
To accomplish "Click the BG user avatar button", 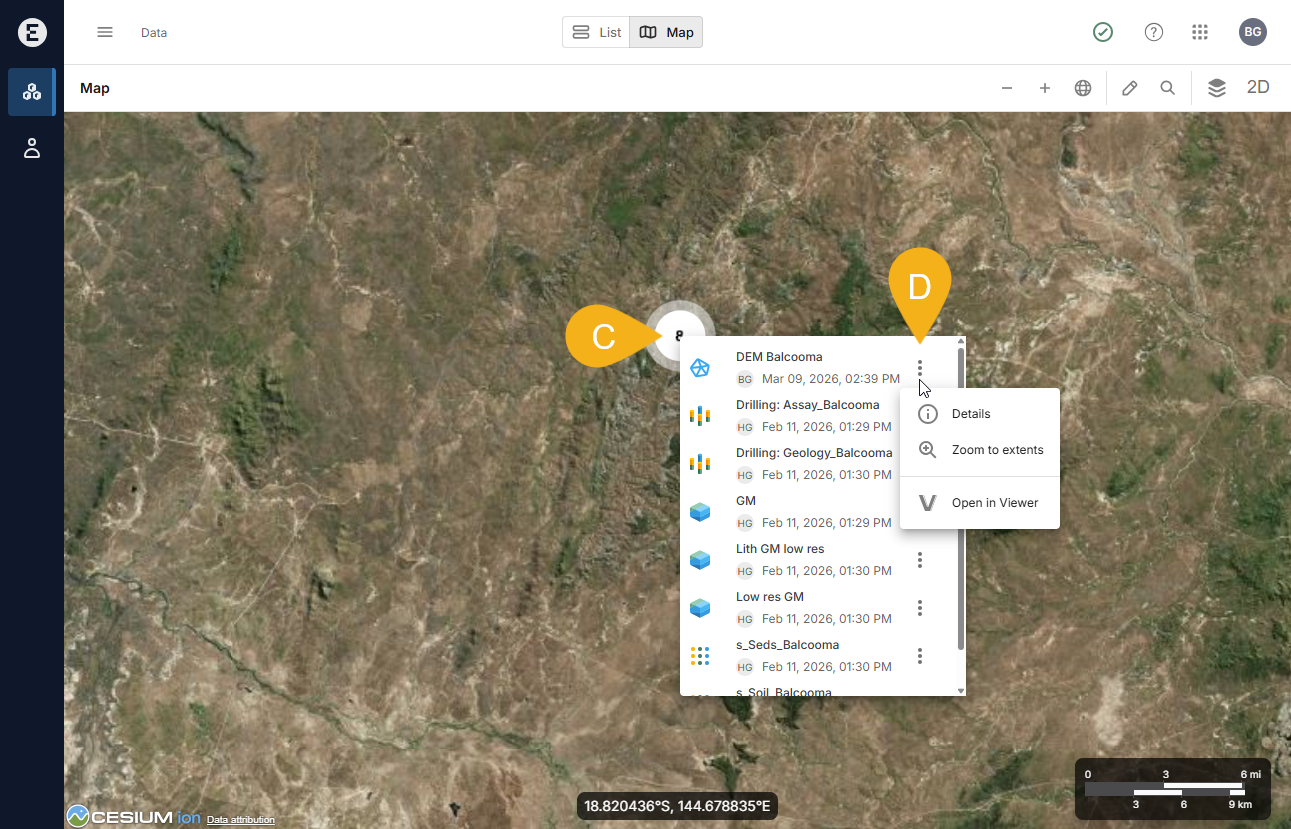I will click(1252, 32).
